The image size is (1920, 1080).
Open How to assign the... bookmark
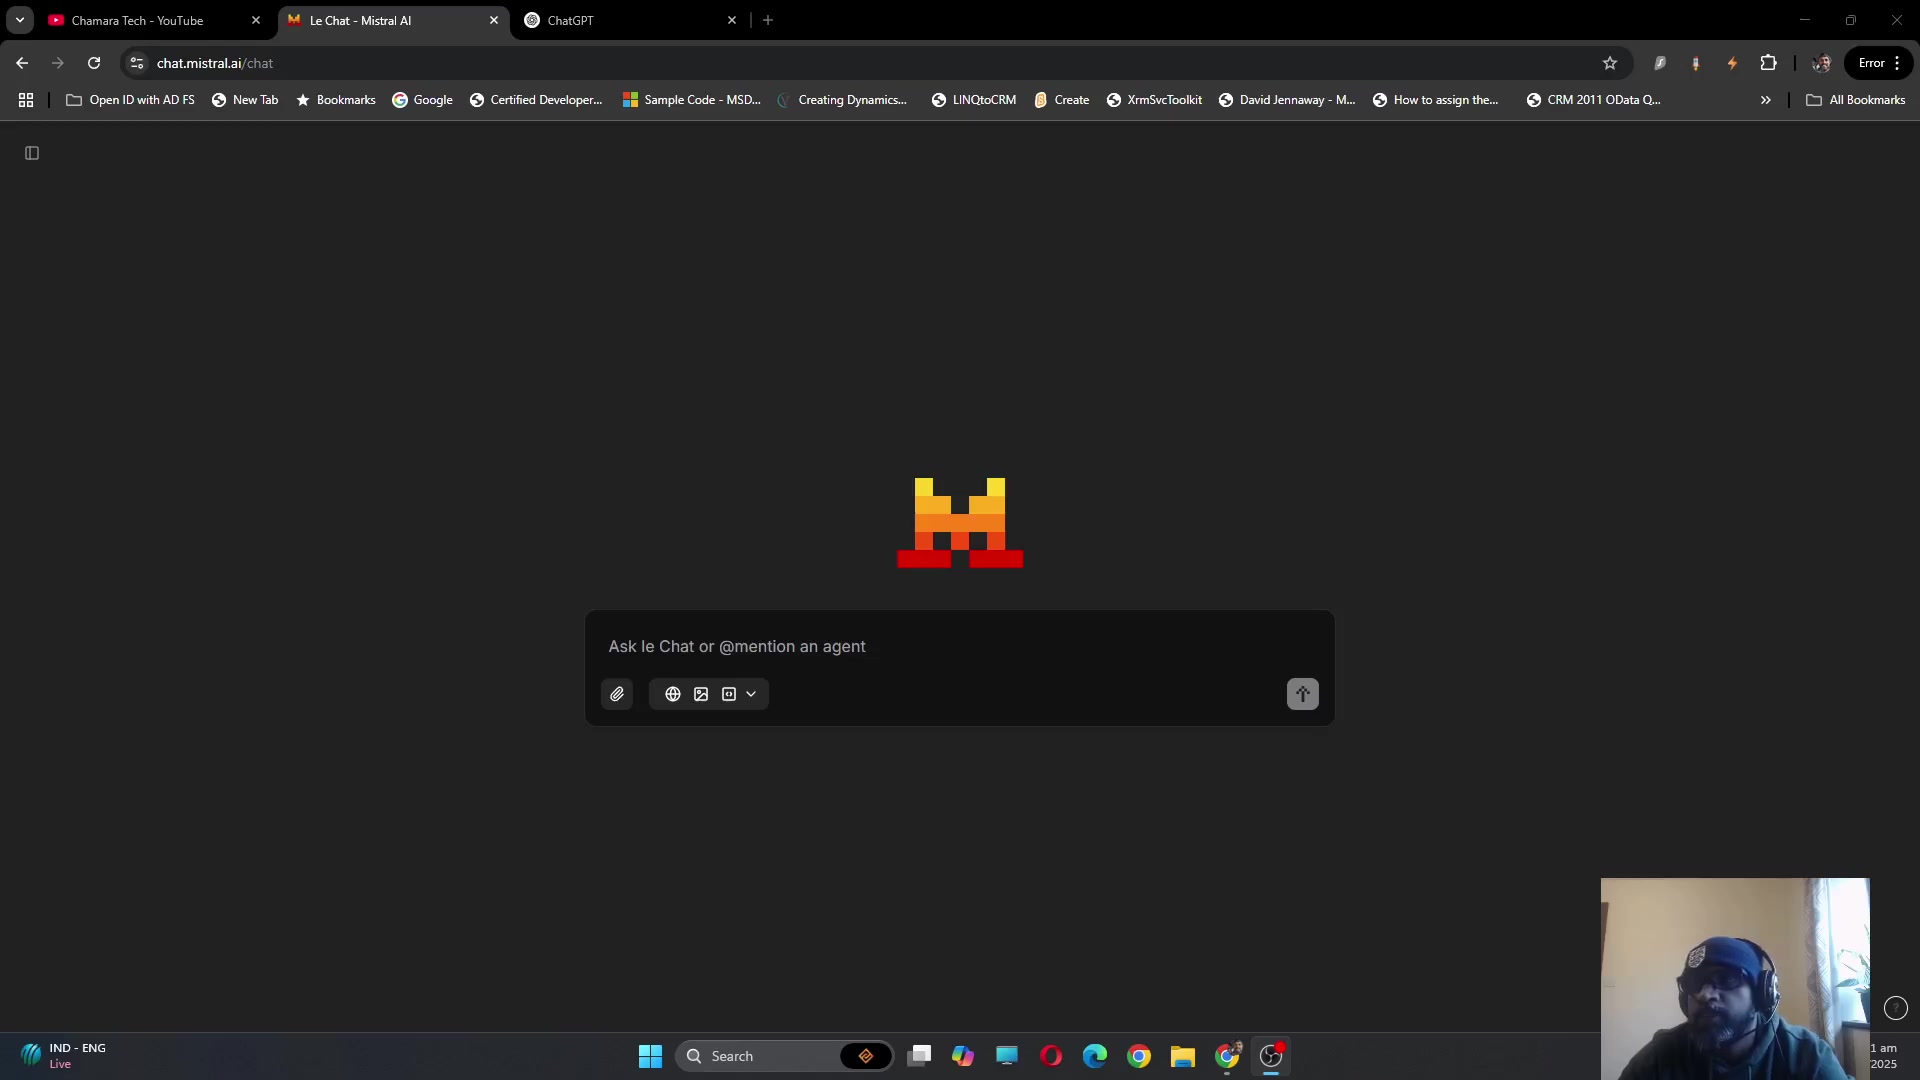point(1435,100)
